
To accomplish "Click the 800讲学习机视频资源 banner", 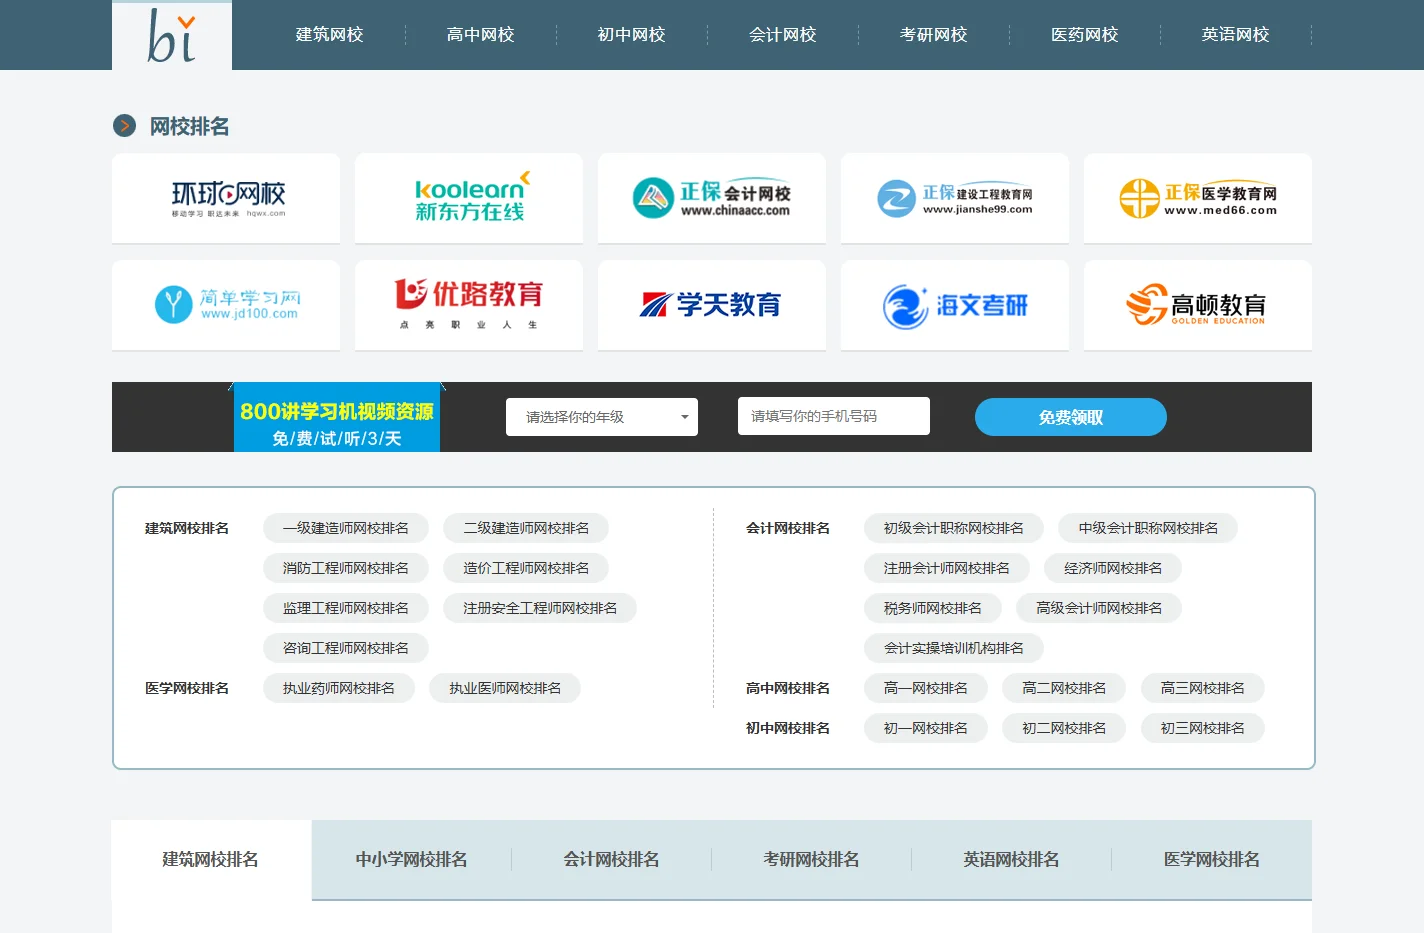I will click(x=337, y=417).
